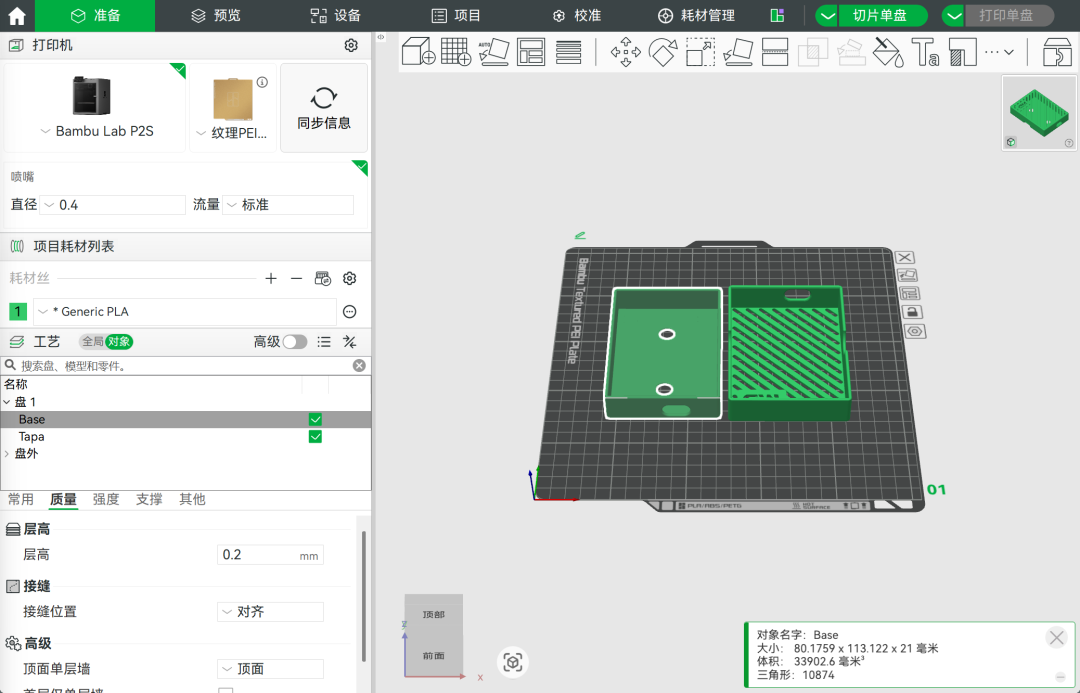Switch to the Calibration (校准) tab
Image resolution: width=1080 pixels, height=693 pixels.
coord(577,15)
